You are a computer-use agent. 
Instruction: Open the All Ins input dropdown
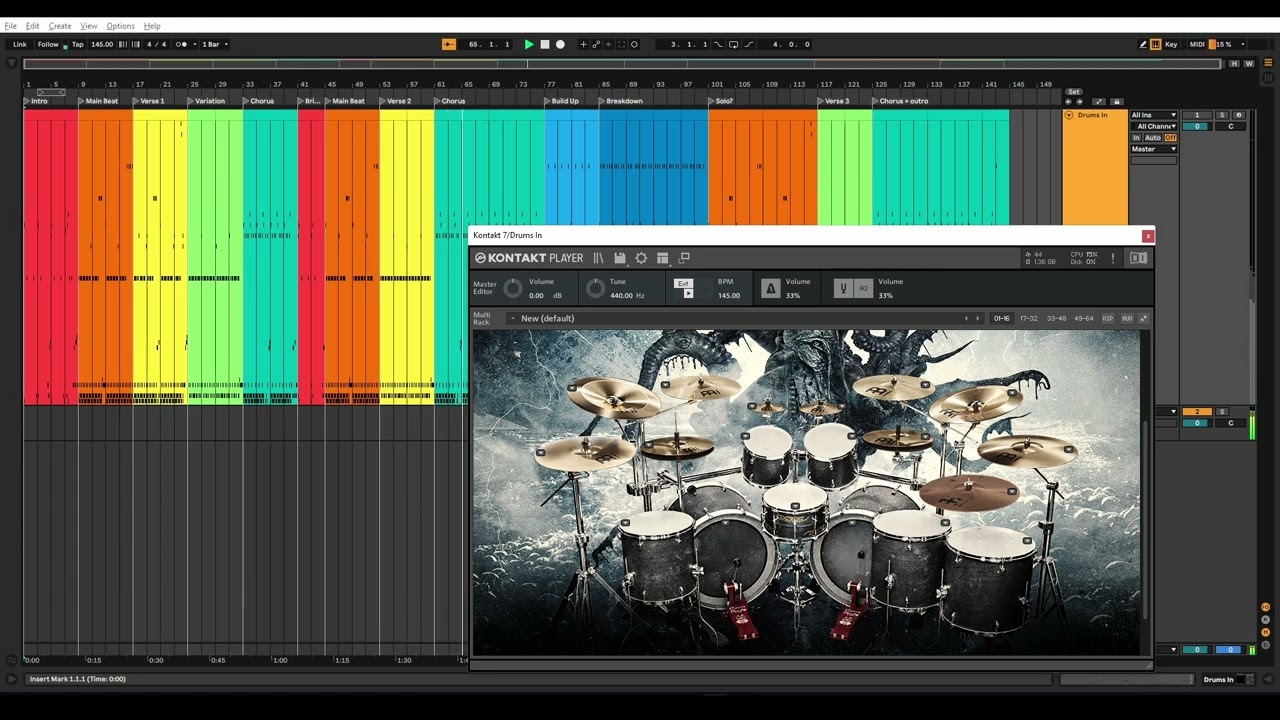[1154, 115]
